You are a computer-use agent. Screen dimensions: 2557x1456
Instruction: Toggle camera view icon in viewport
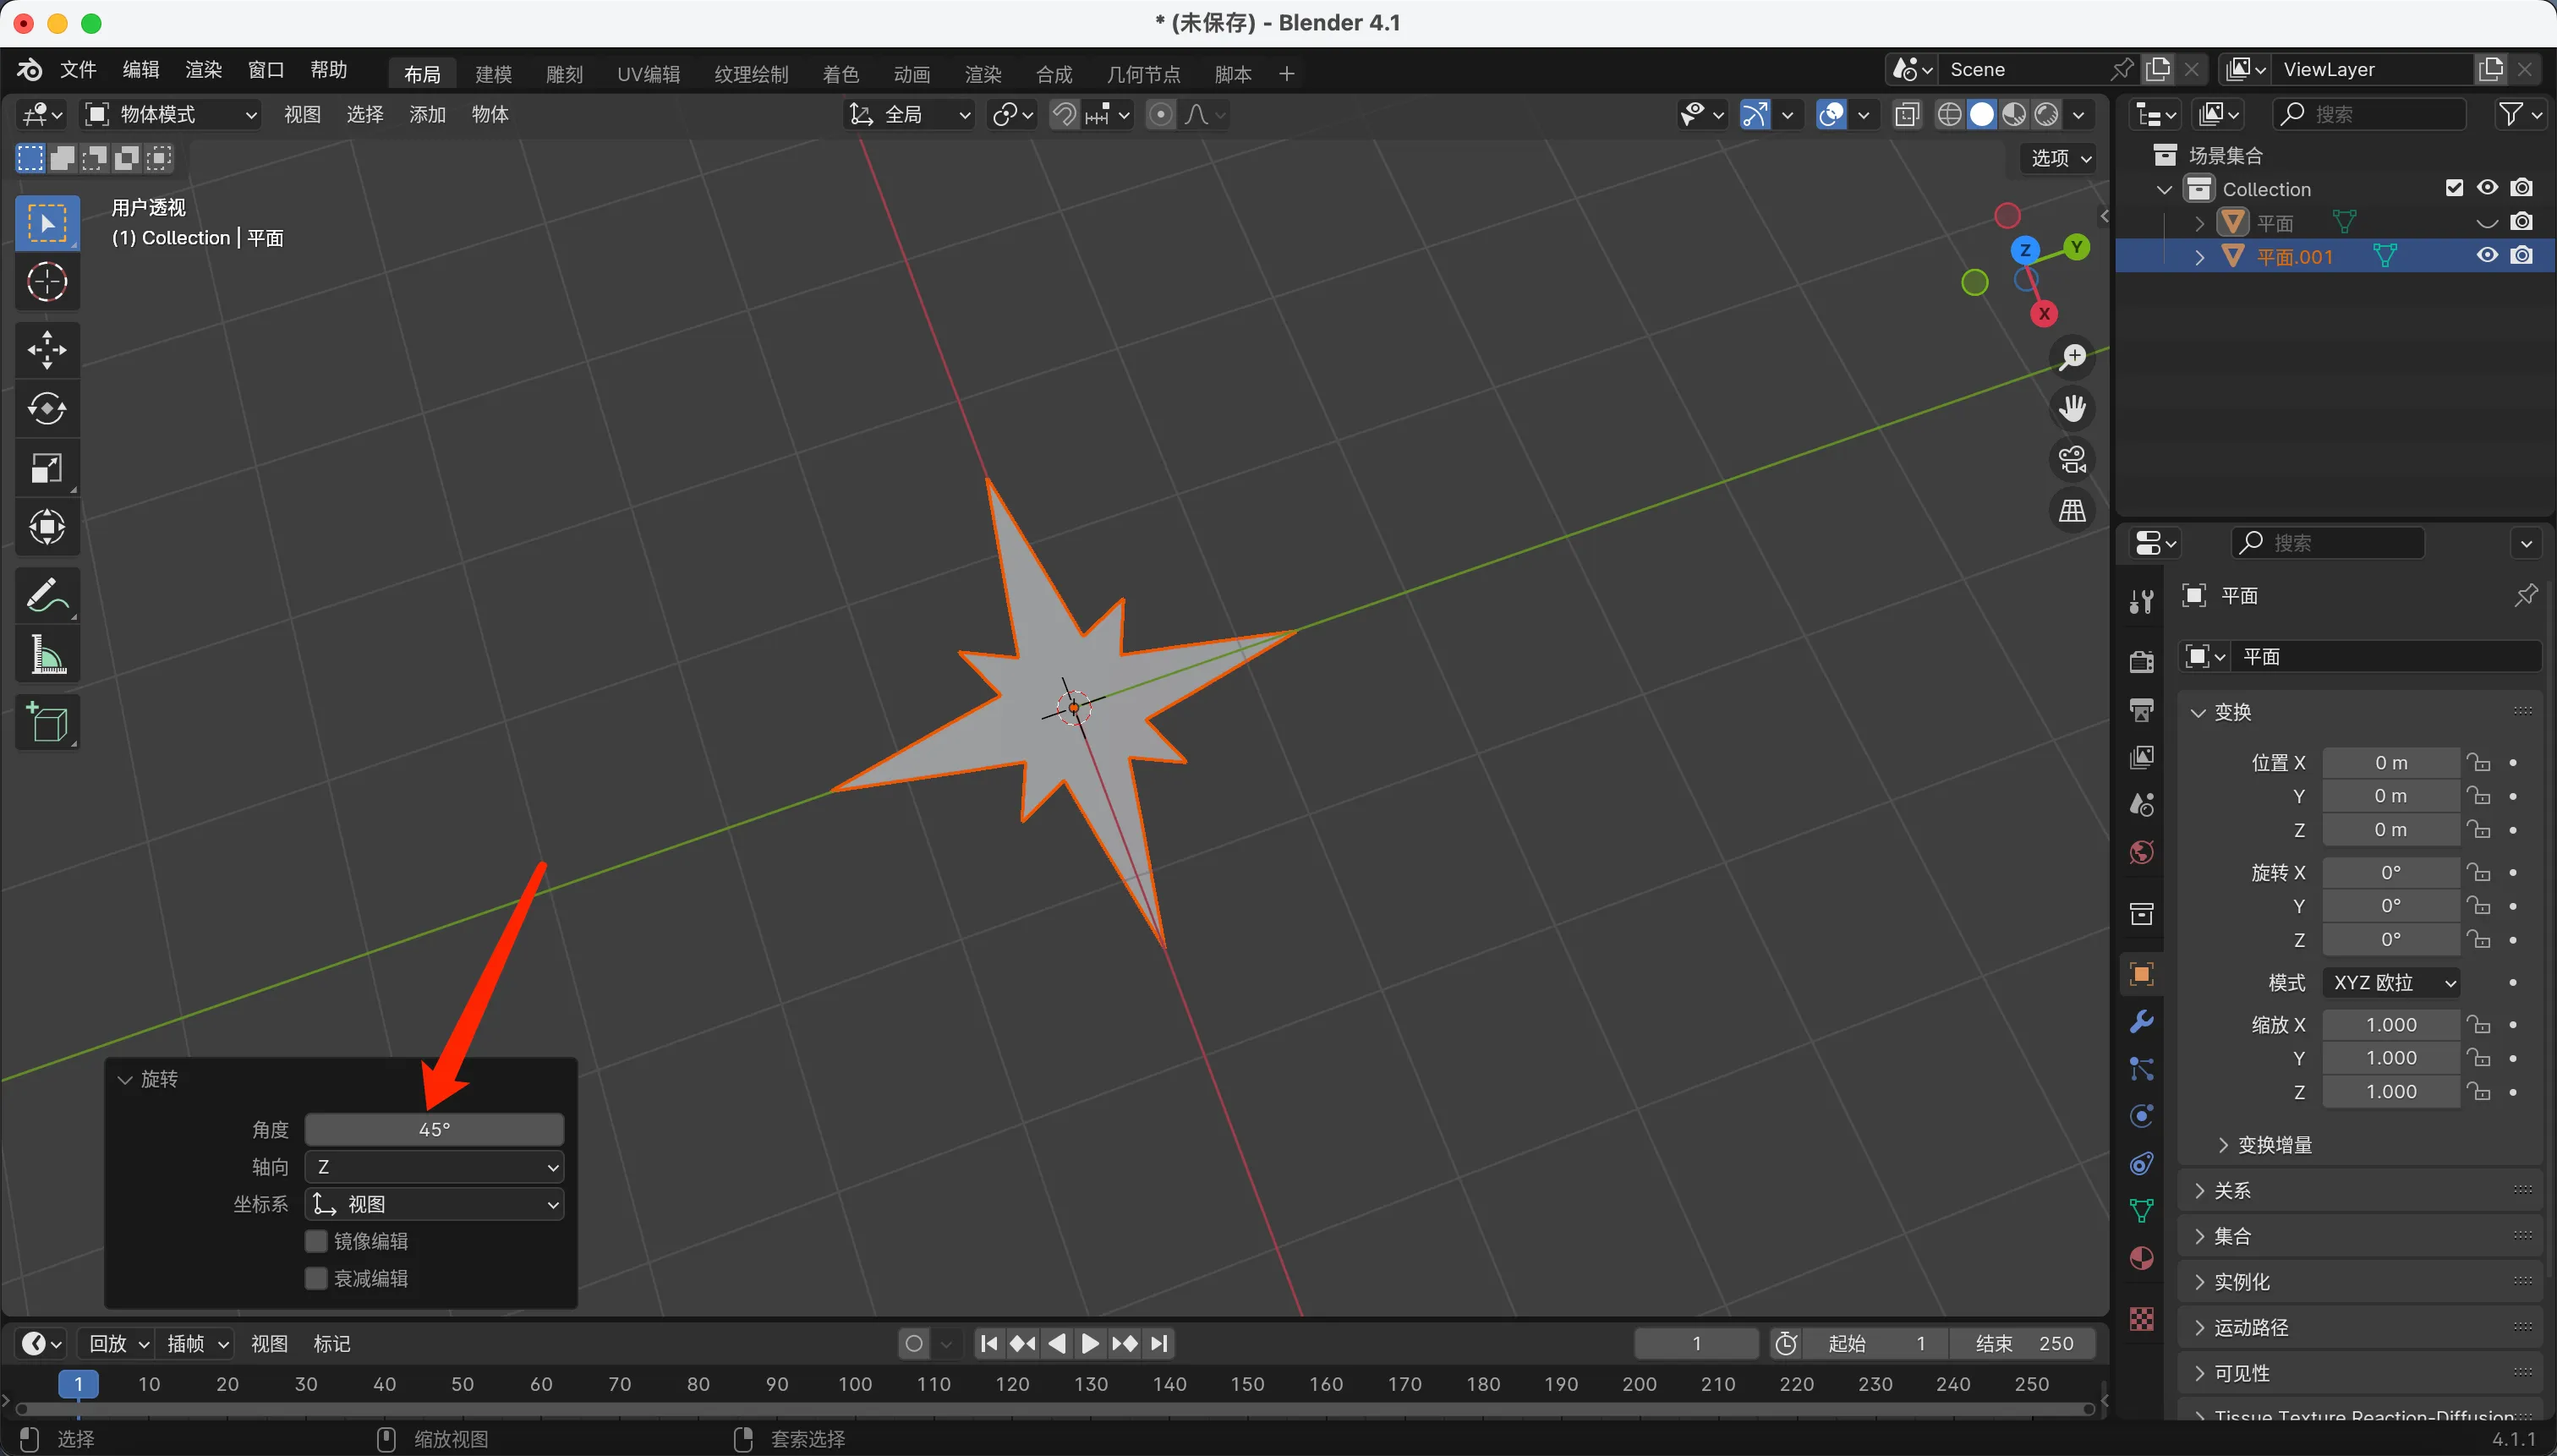point(2072,460)
